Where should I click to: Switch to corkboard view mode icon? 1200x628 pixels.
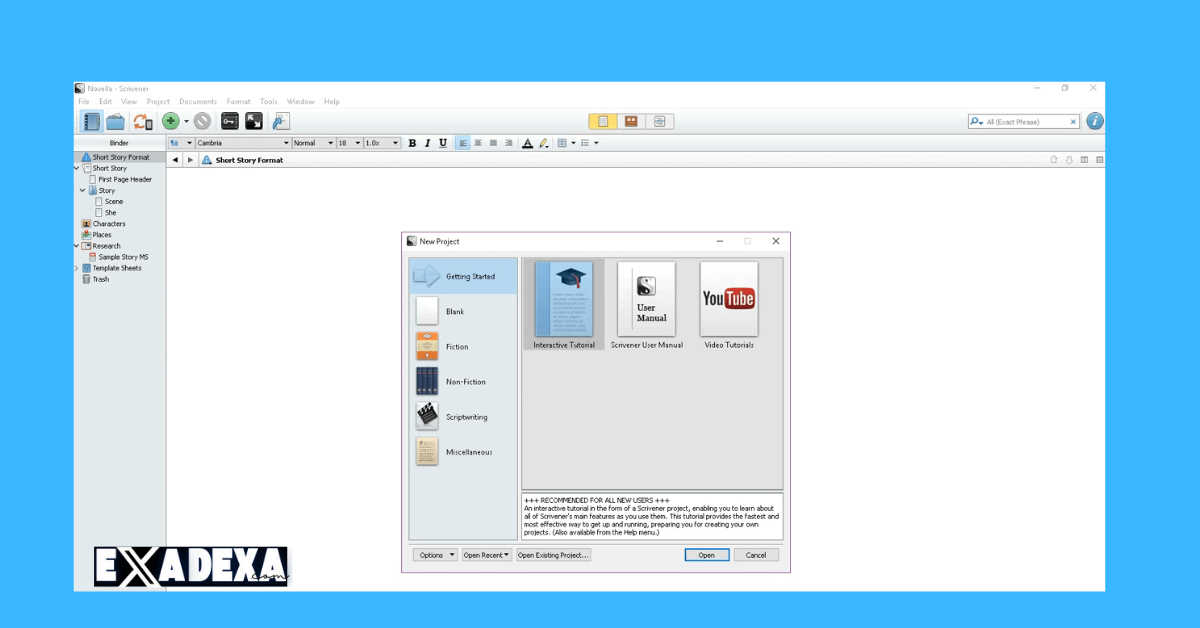coord(630,120)
